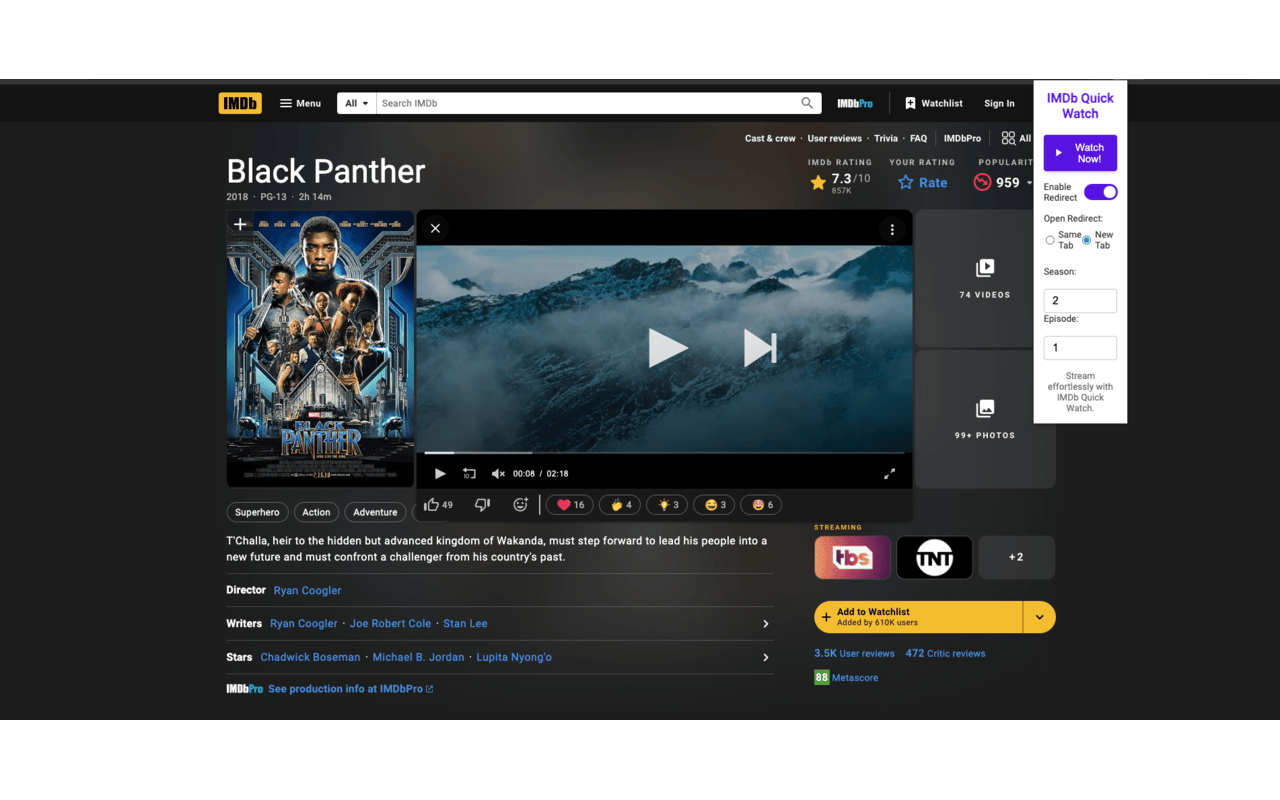Open 3.5K User reviews link
Screen dimensions: 1280x800
(x=854, y=653)
